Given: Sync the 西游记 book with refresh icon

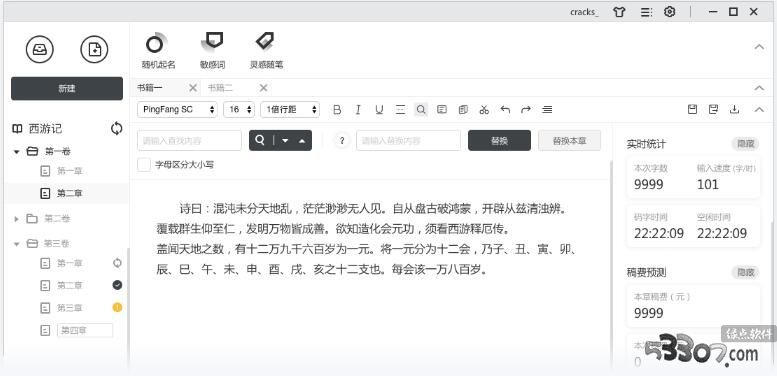Looking at the screenshot, I should click(116, 129).
